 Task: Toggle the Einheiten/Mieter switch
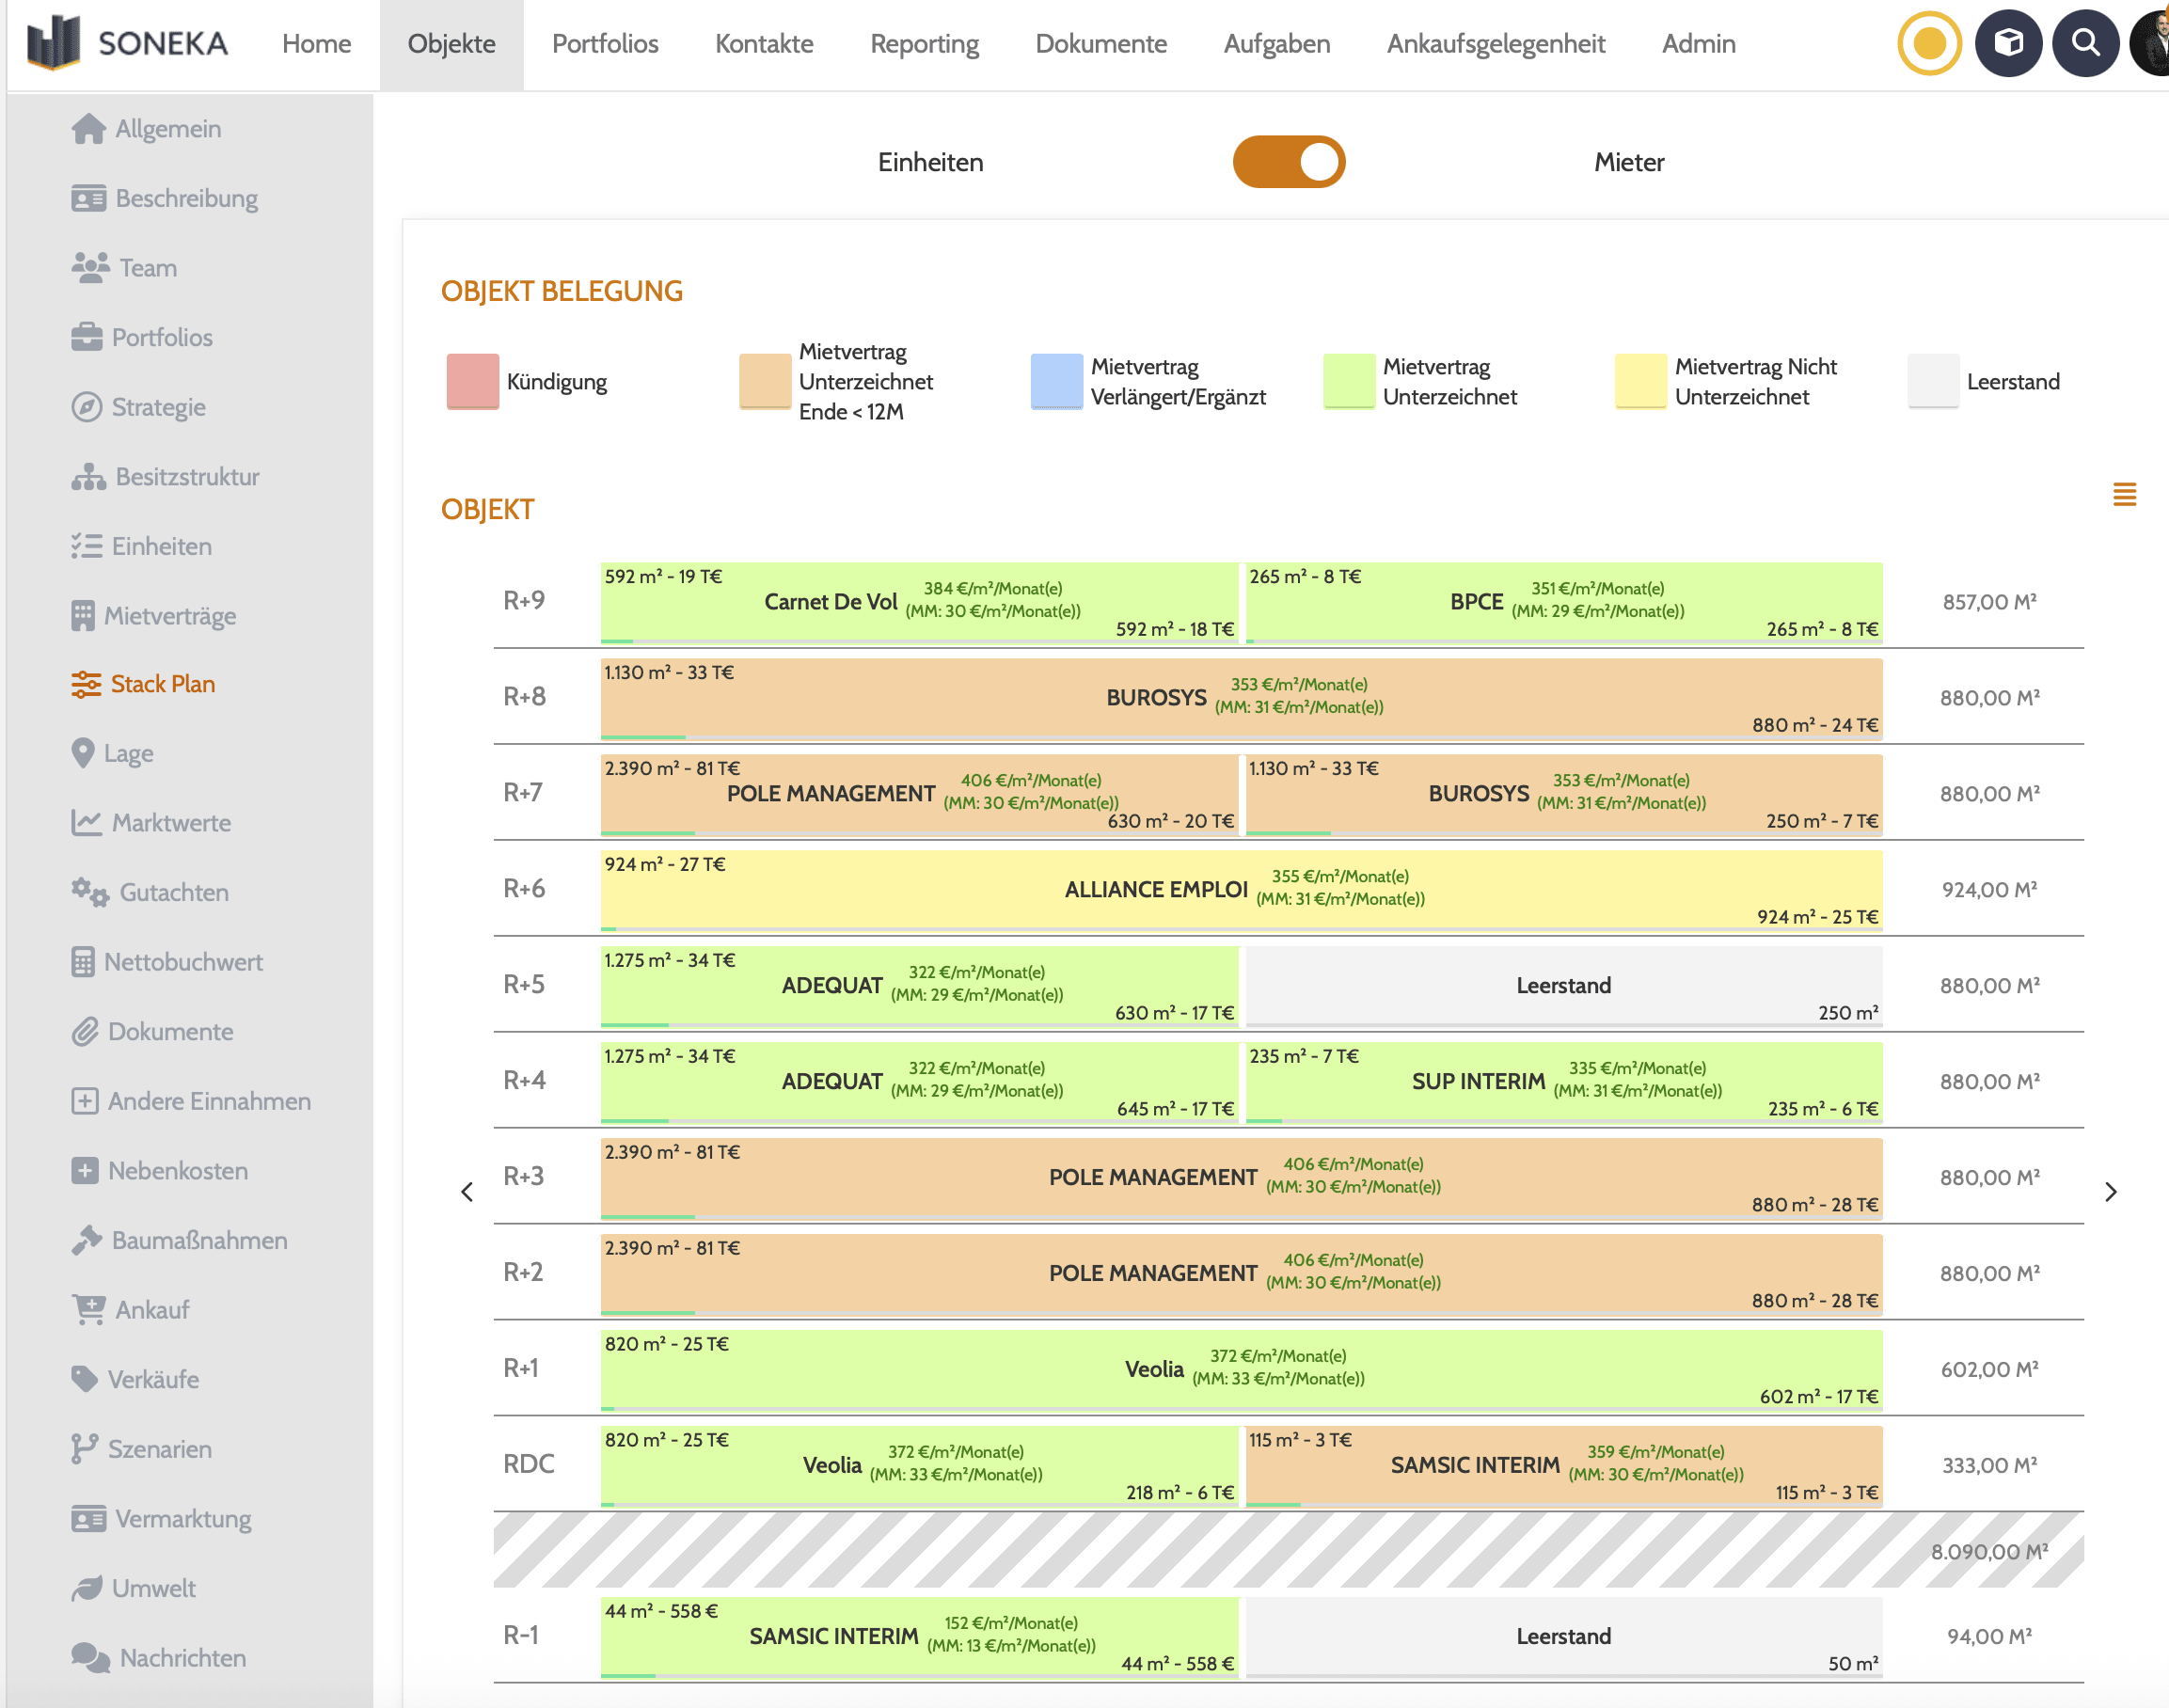point(1288,162)
